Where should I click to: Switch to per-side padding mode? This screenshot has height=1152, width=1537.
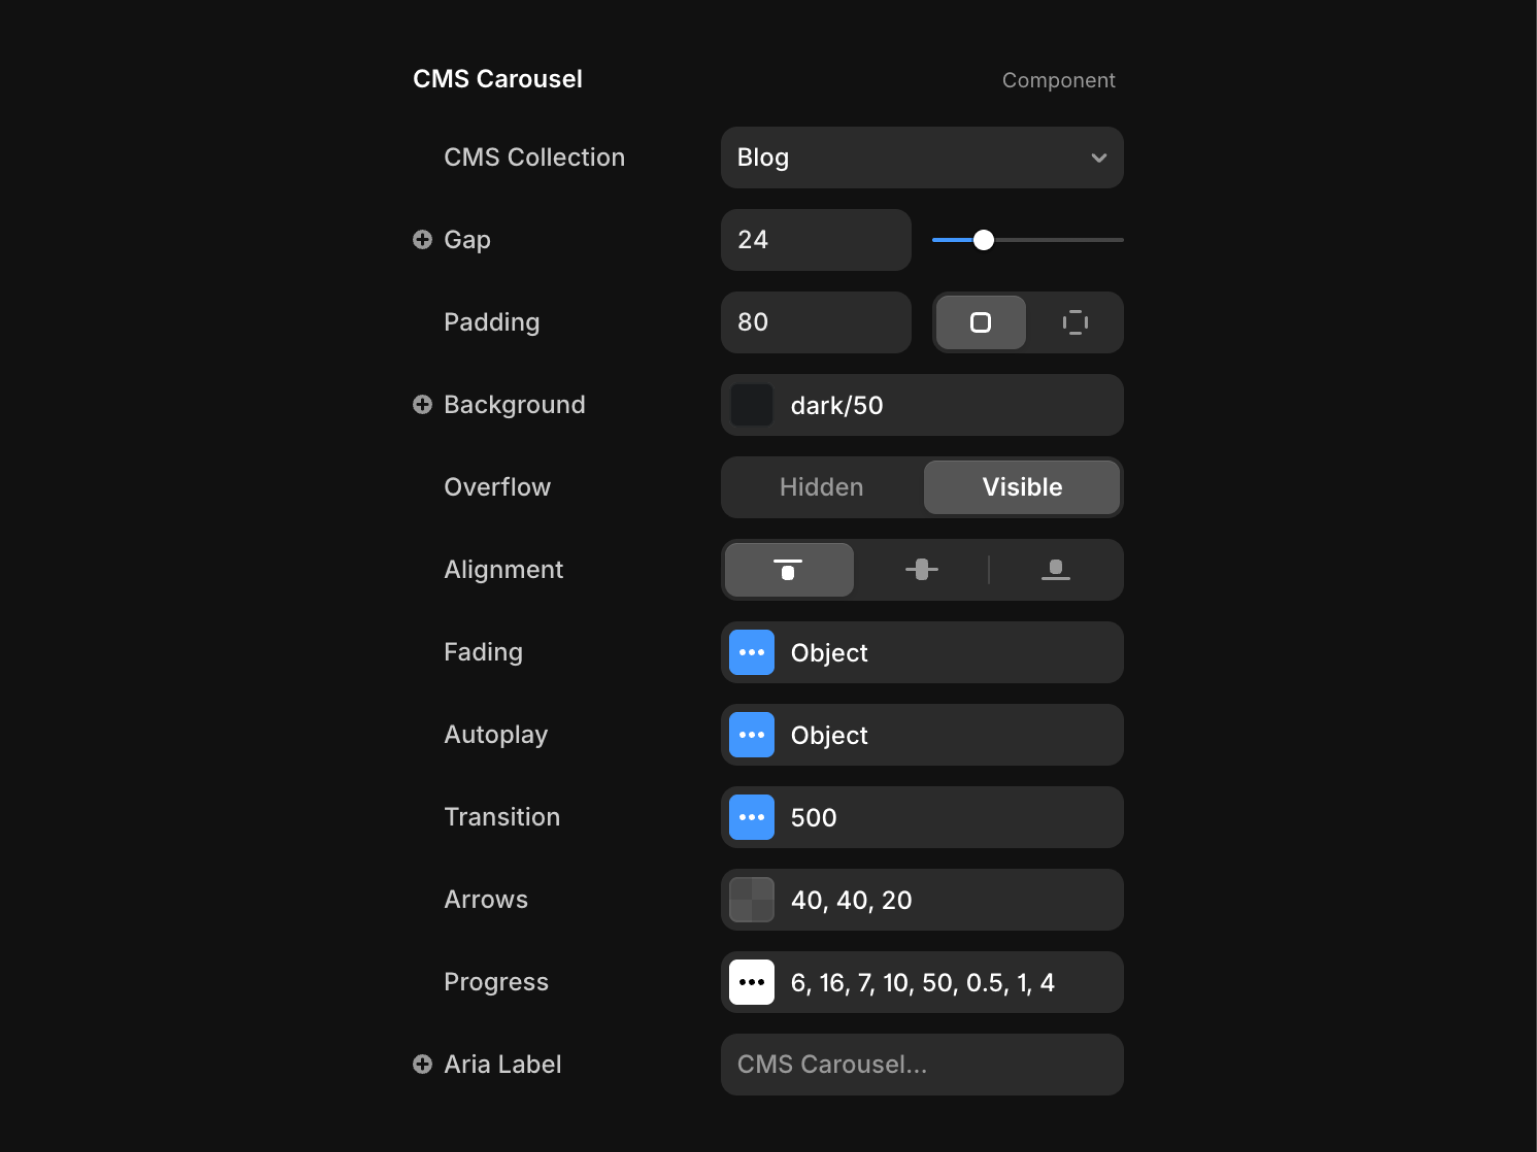1075,322
